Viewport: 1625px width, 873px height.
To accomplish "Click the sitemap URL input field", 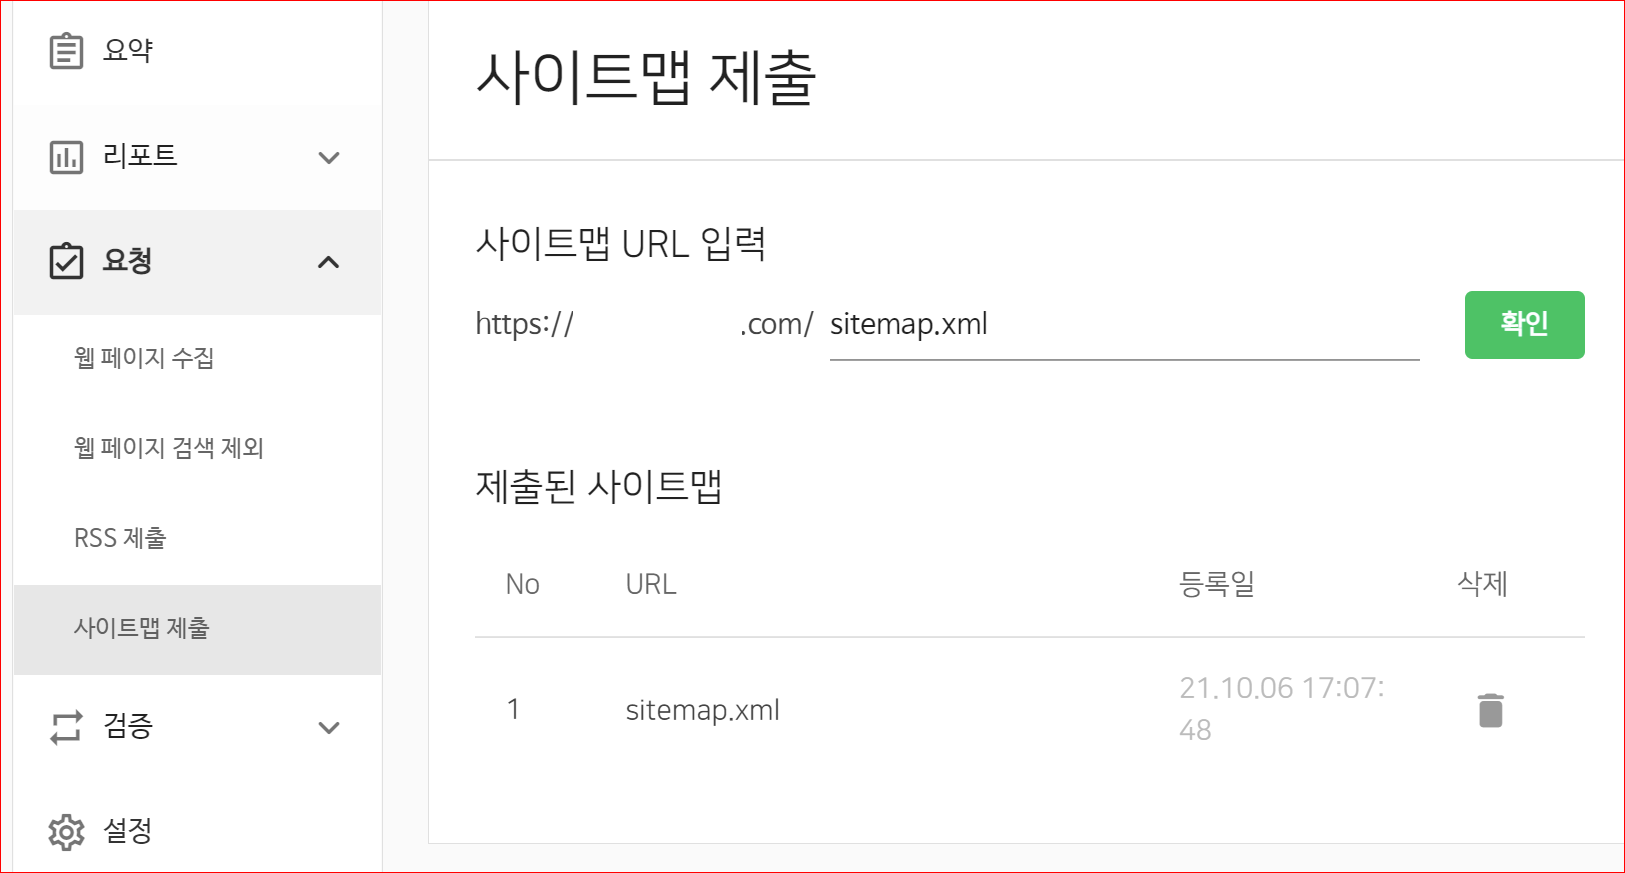I will pyautogui.click(x=1120, y=324).
